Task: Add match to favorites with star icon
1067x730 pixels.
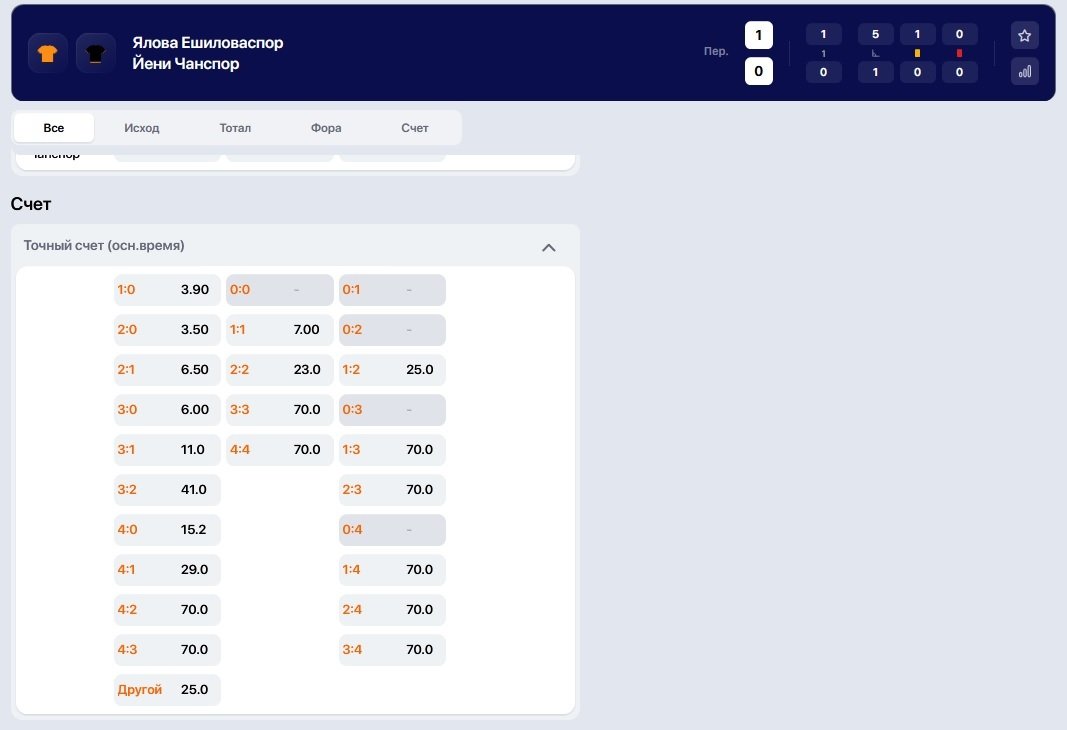Action: (1024, 36)
